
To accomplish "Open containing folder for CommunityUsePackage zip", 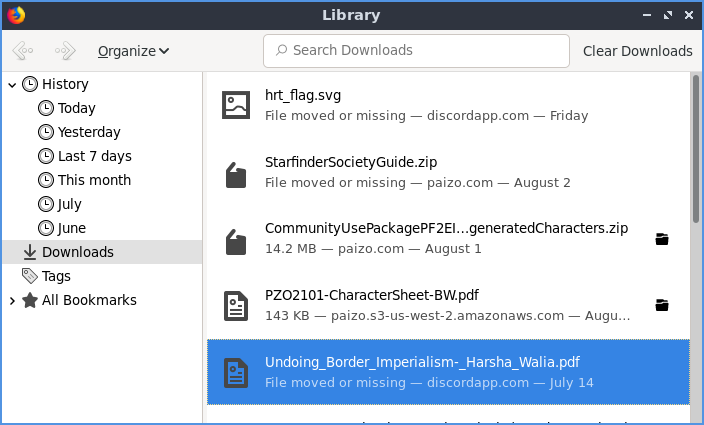I will pyautogui.click(x=661, y=239).
